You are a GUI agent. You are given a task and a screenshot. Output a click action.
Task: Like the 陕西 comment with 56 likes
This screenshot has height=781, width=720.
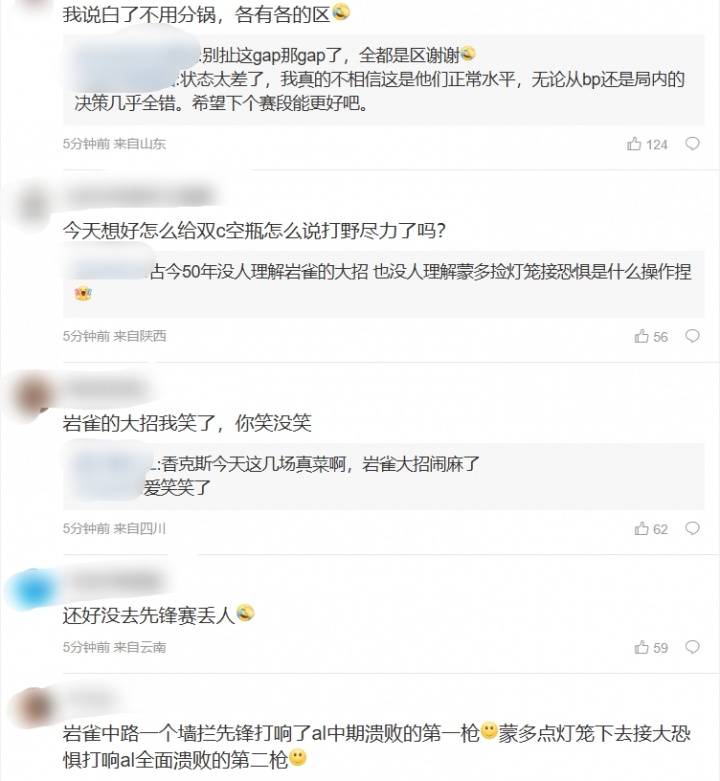coord(641,336)
